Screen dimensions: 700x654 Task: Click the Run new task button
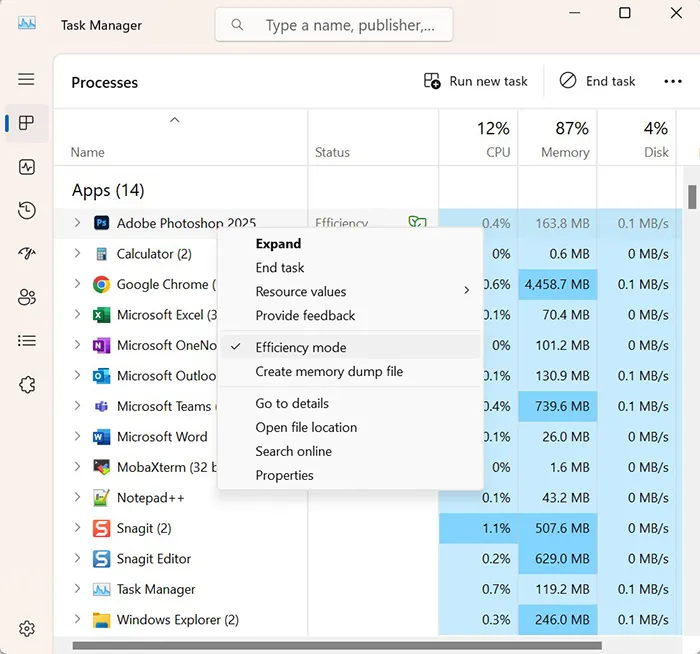coord(476,81)
